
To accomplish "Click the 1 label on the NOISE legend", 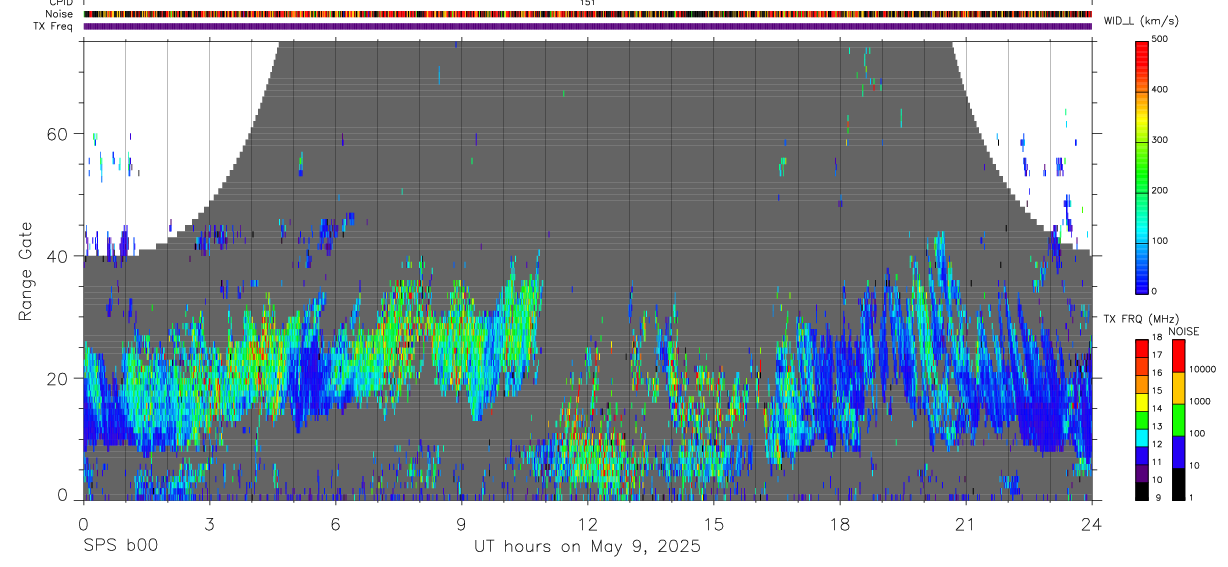I will 1192,499.
